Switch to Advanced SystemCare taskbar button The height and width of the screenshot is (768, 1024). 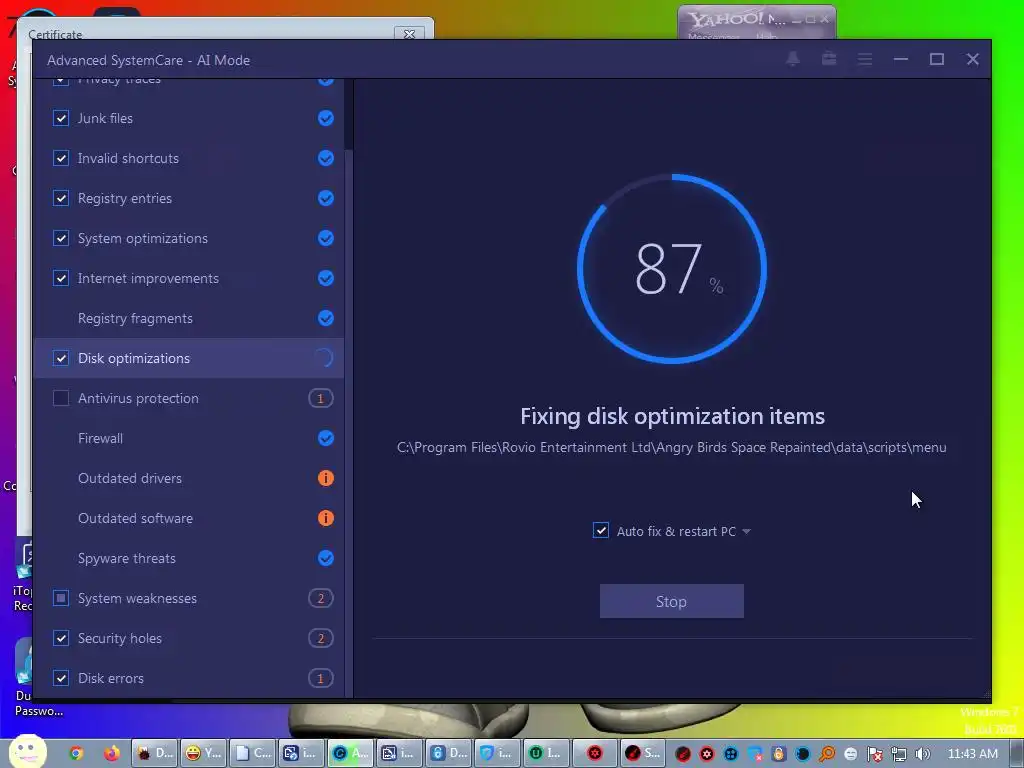[350, 753]
